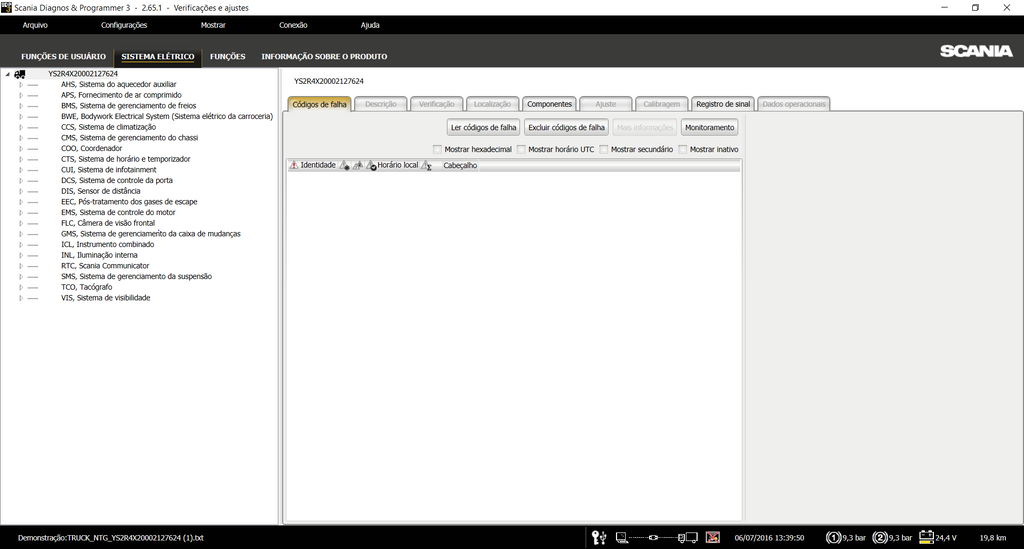Click the Mais informações button

(x=645, y=127)
